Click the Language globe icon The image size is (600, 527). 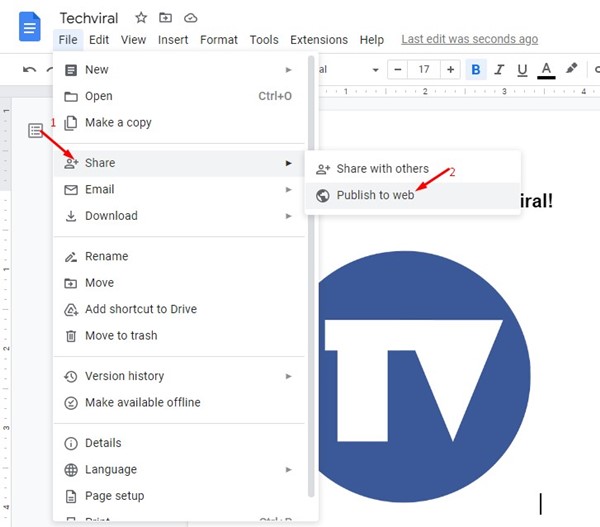(71, 470)
